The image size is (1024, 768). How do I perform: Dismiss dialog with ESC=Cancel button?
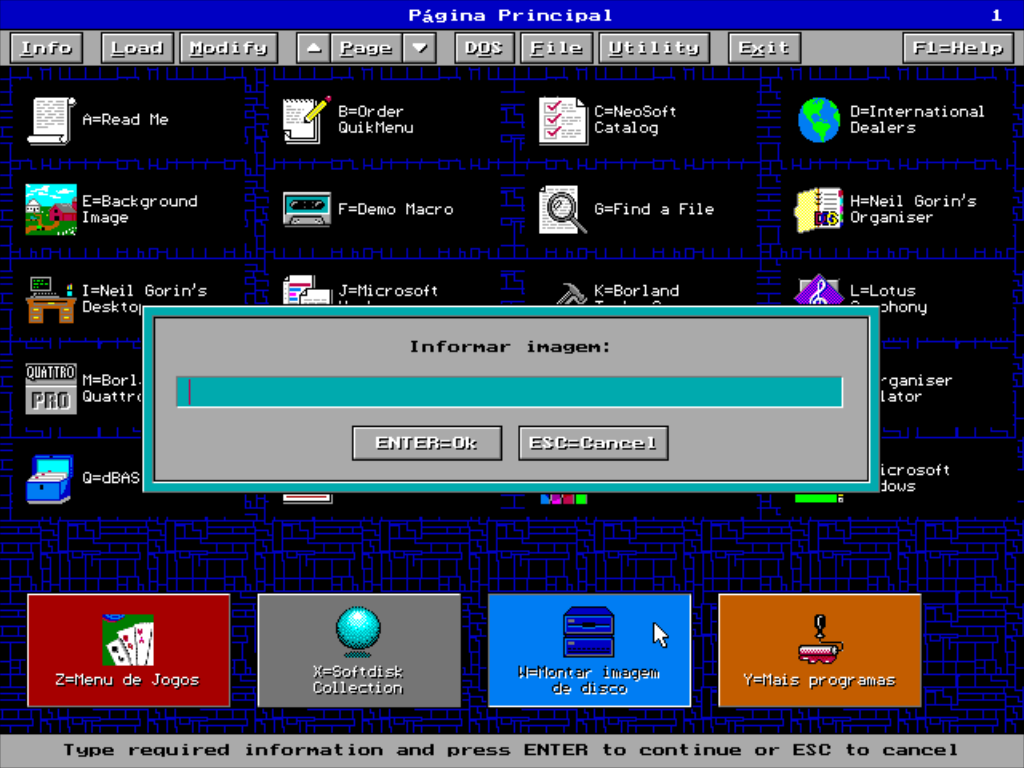593,443
